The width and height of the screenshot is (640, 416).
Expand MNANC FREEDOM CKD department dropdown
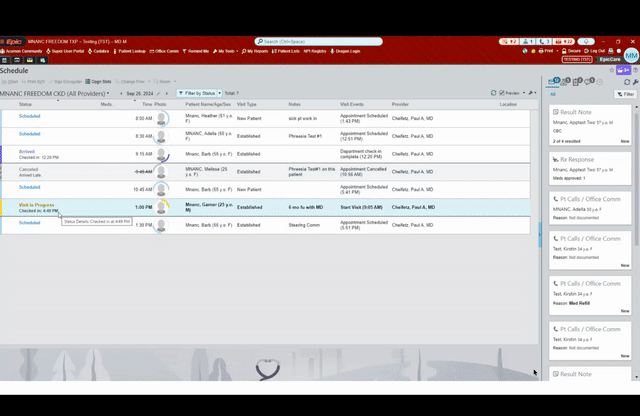pos(108,93)
